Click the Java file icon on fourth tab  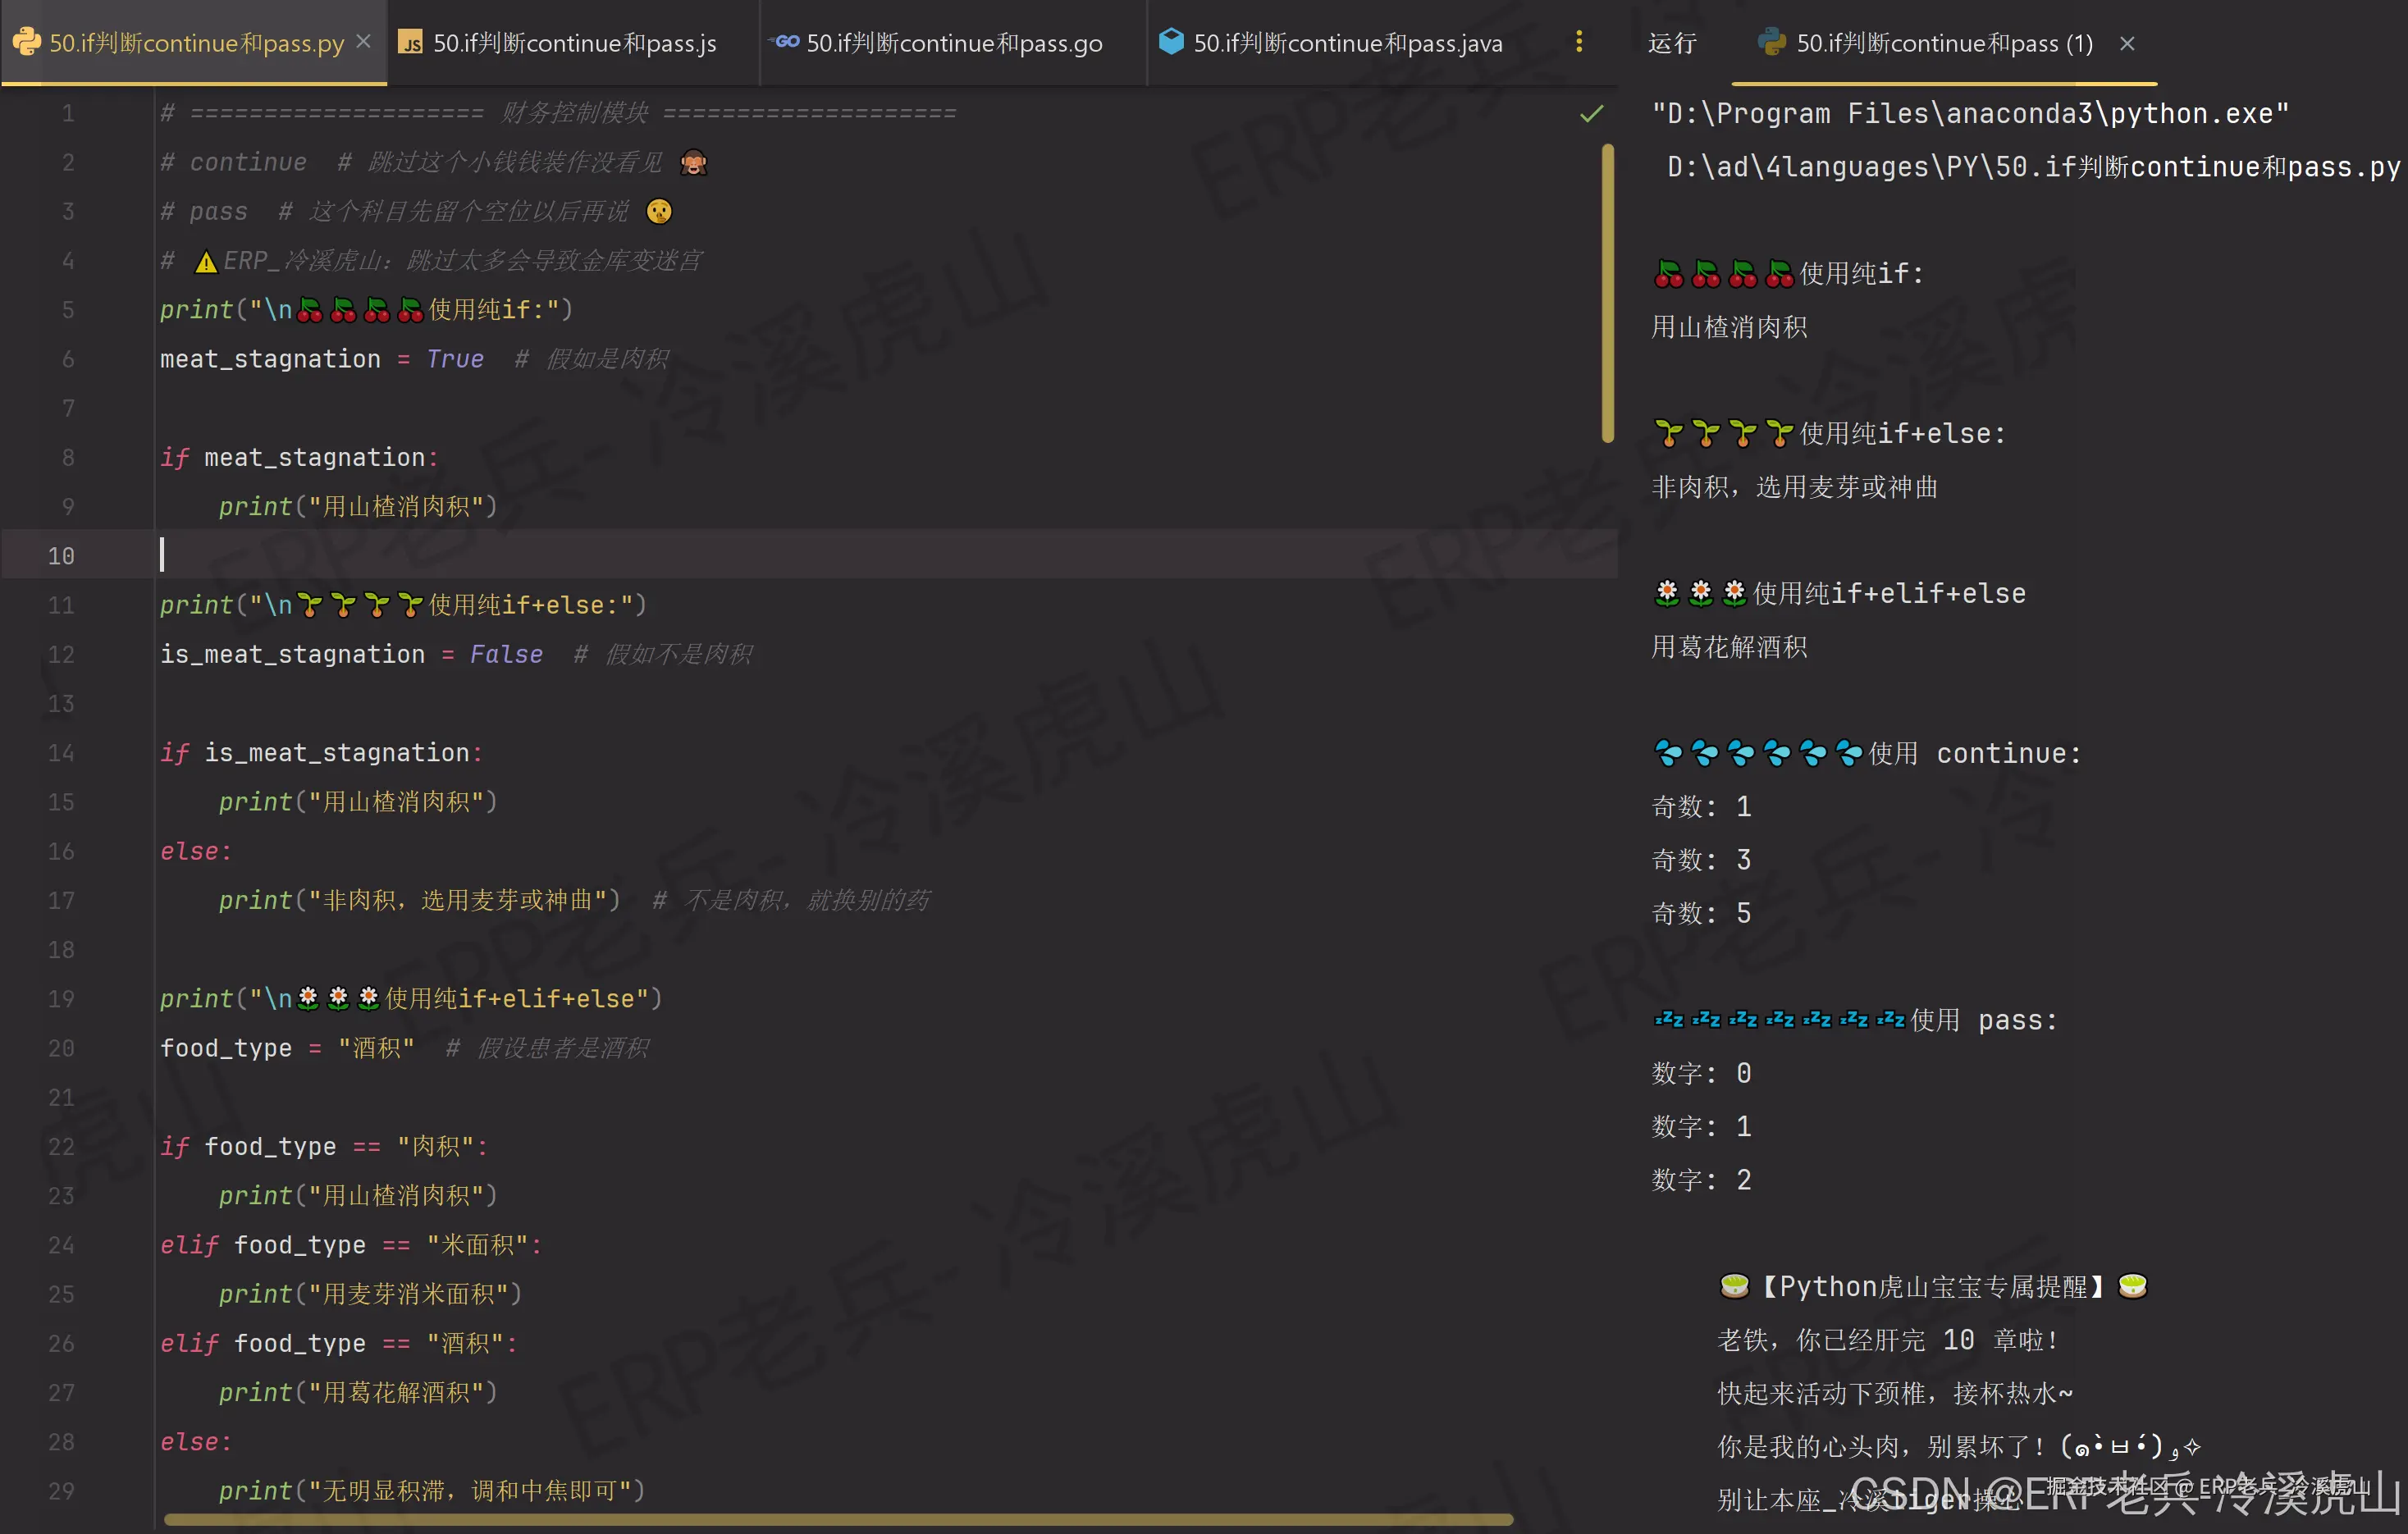(x=1171, y=42)
